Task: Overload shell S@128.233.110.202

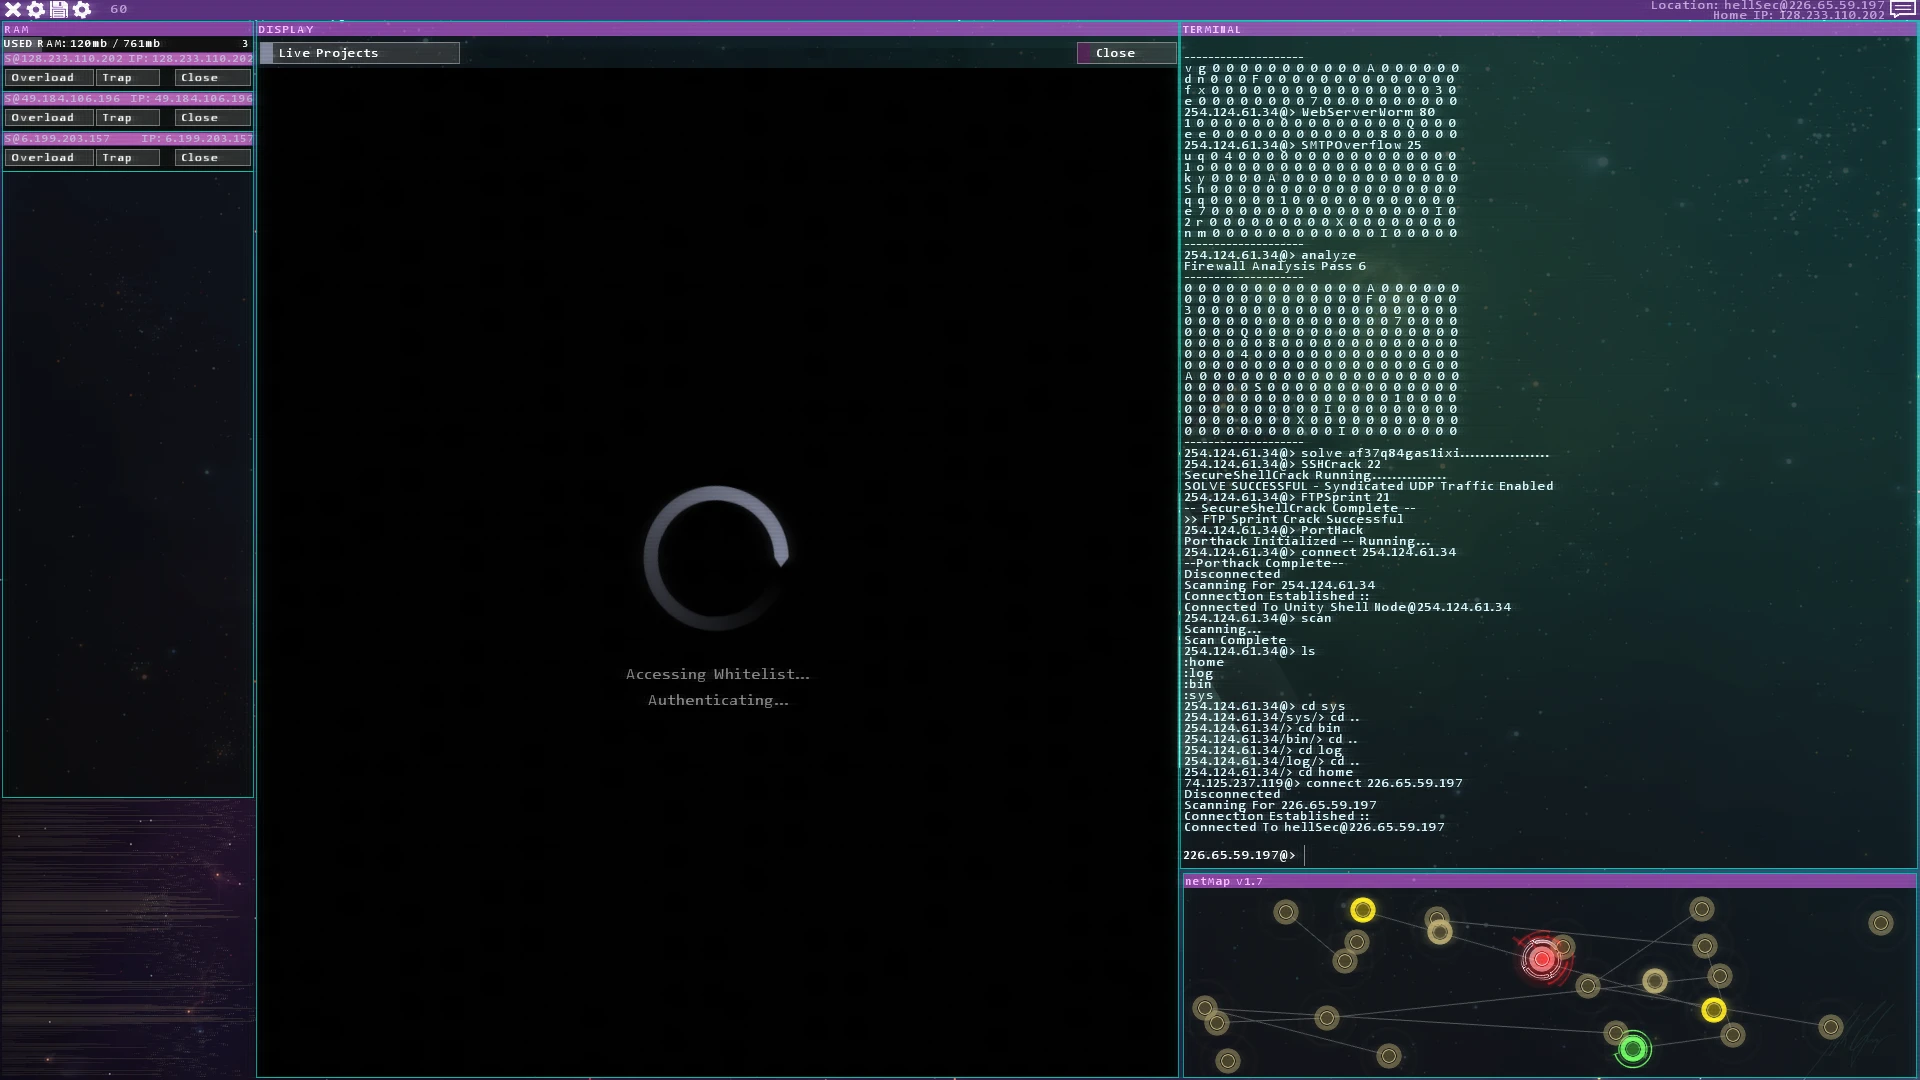Action: pyautogui.click(x=49, y=78)
